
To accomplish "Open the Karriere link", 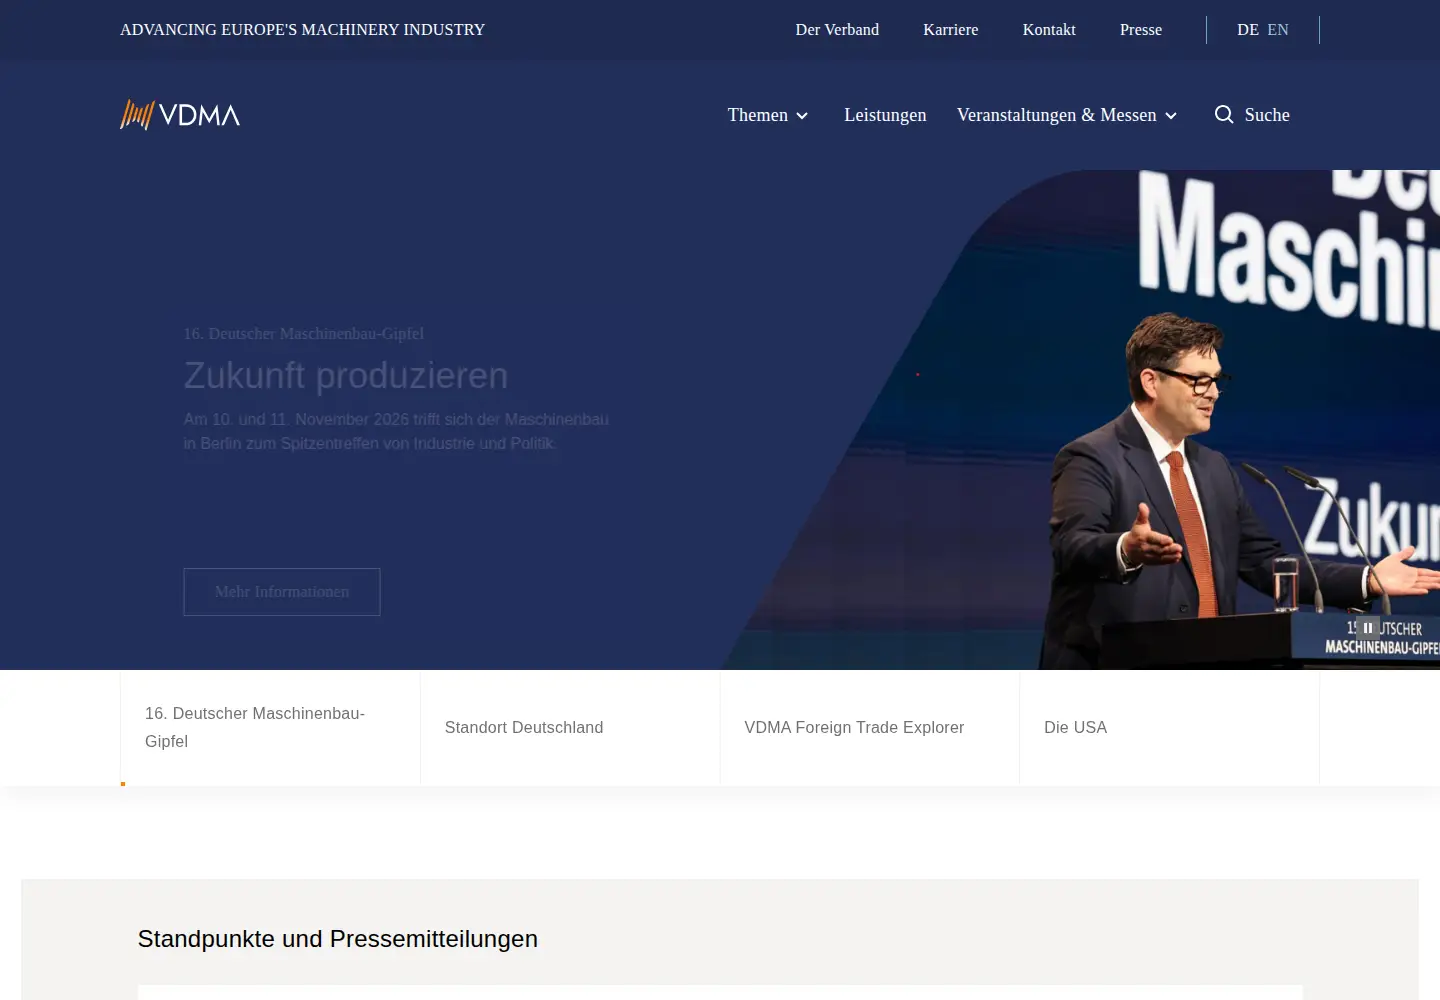I will click(x=951, y=30).
